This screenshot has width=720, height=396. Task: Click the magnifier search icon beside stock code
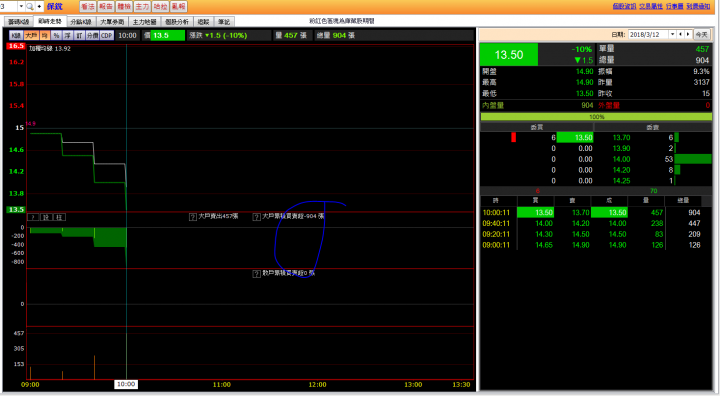(30, 6)
